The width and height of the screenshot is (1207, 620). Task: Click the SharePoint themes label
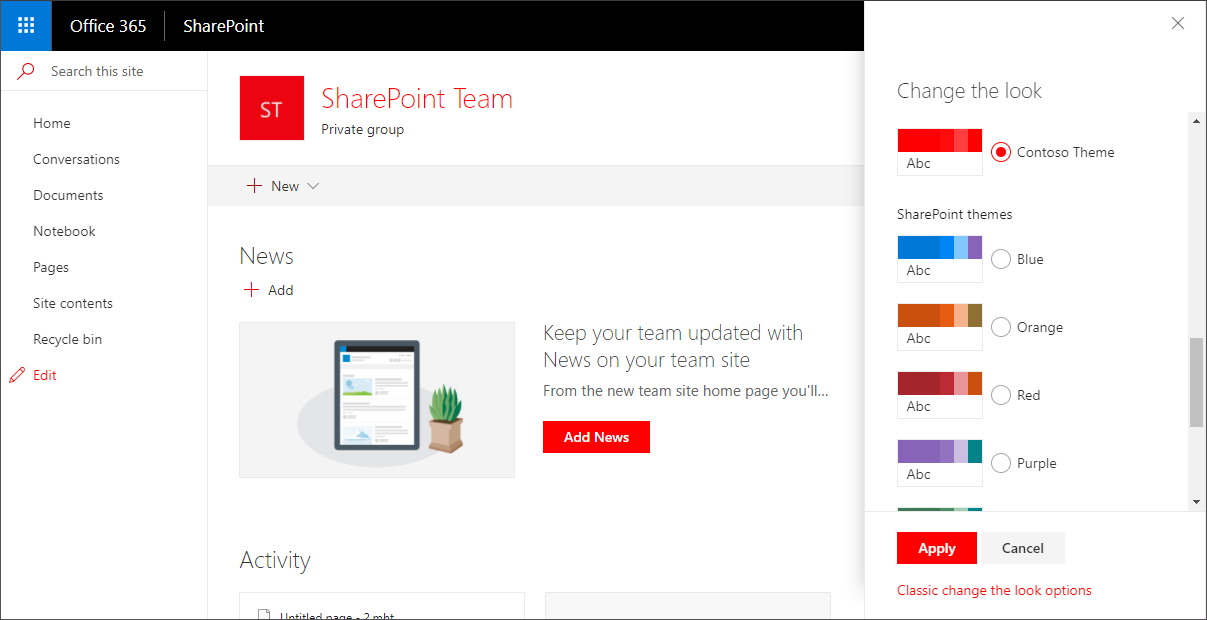pos(955,214)
